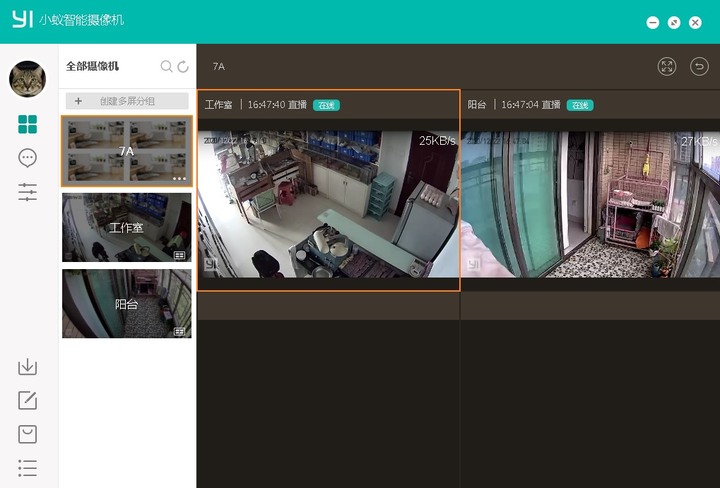Open the shopping bag store icon
The height and width of the screenshot is (488, 720).
coord(28,434)
